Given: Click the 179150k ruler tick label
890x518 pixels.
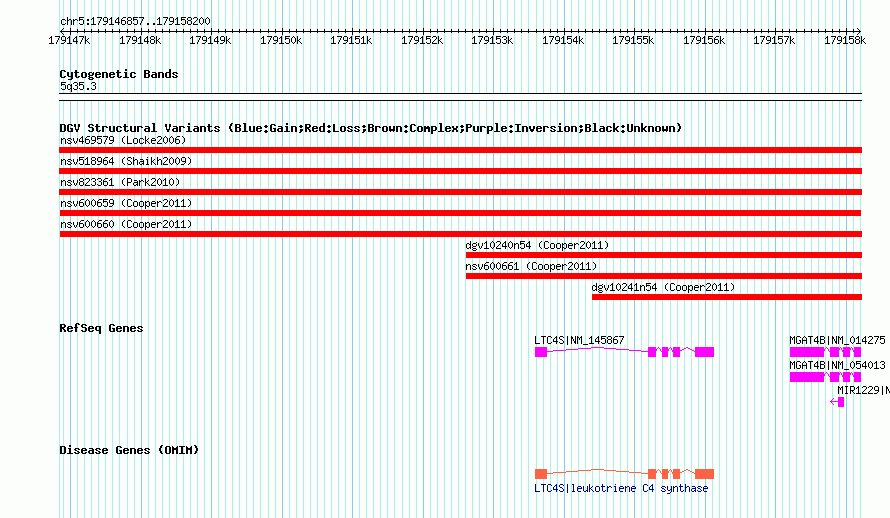Looking at the screenshot, I should coord(281,40).
